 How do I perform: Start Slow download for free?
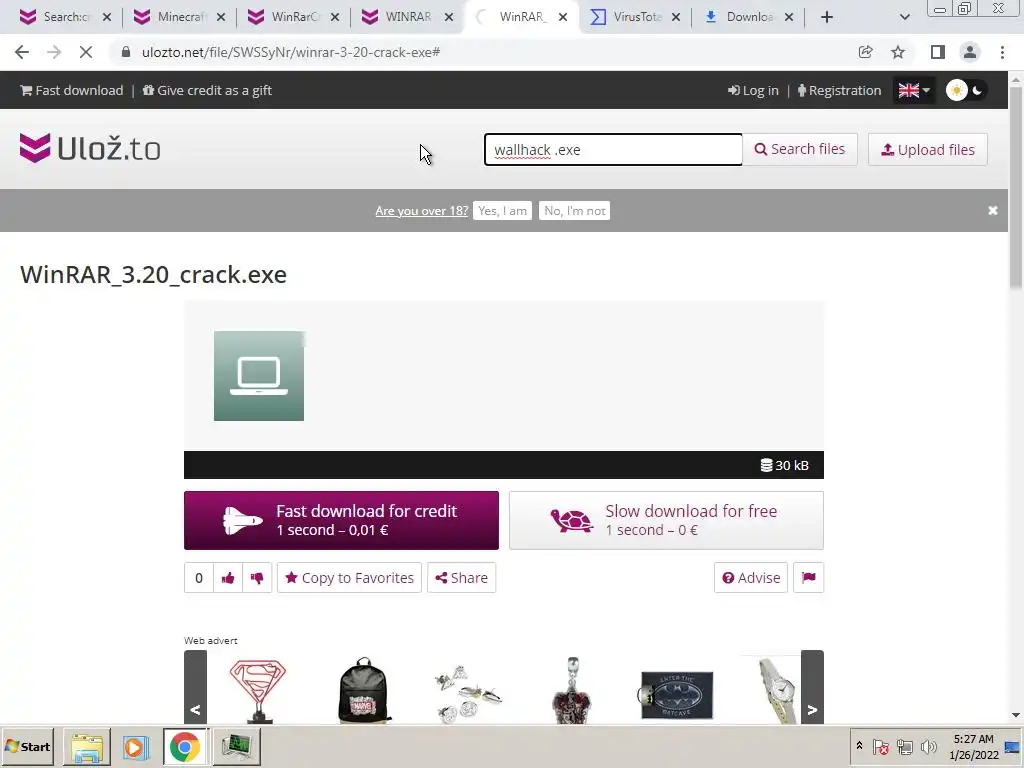[666, 520]
